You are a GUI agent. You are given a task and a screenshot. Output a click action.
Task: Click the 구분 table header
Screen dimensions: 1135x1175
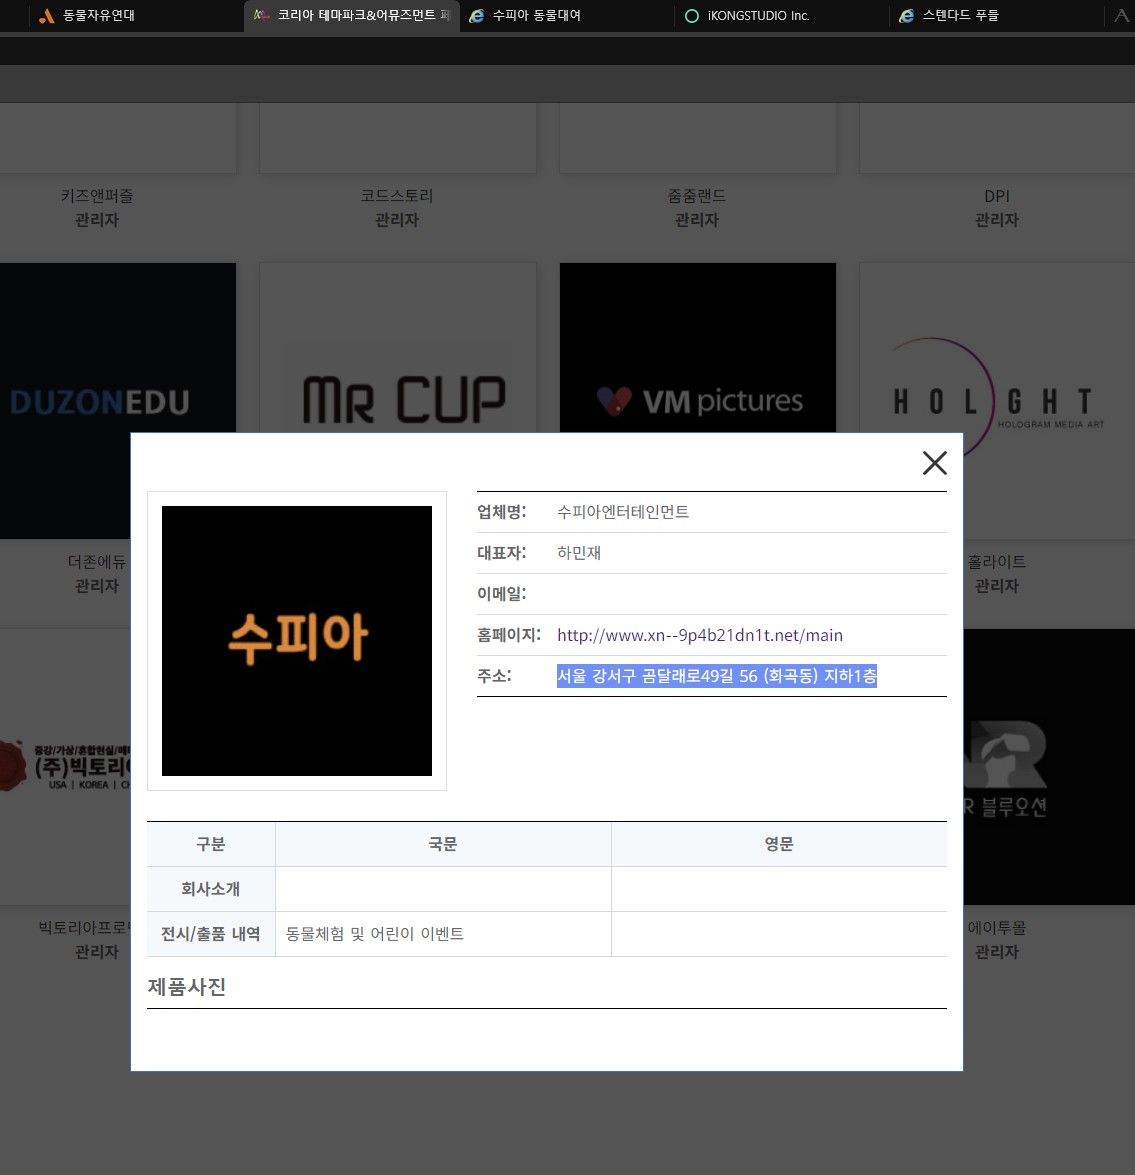tap(211, 845)
